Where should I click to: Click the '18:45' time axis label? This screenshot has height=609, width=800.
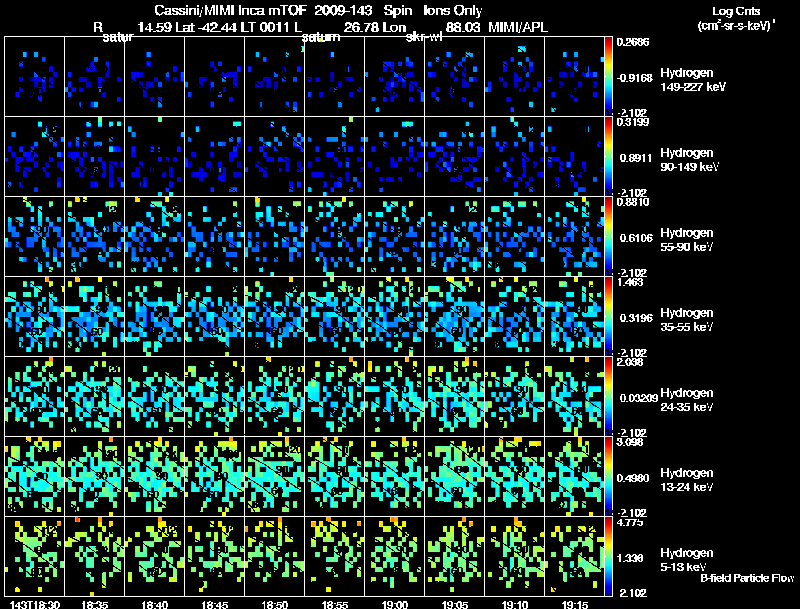tap(215, 604)
